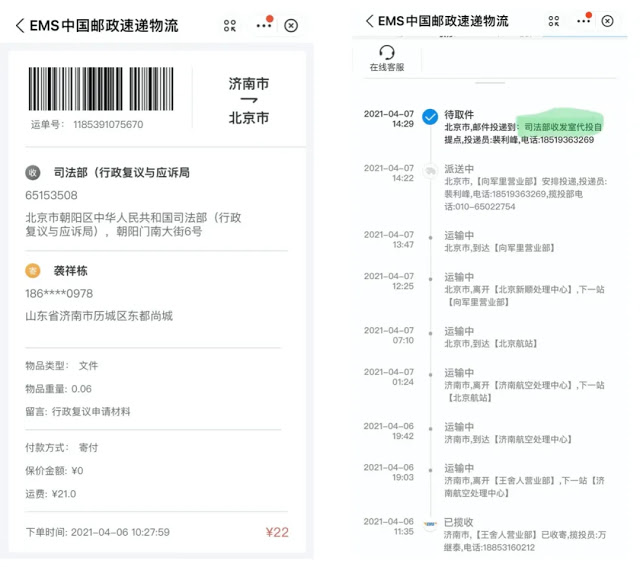Tap blue checkmark status icon for 待取件
Viewport: 640px width, 567px height.
pos(430,117)
